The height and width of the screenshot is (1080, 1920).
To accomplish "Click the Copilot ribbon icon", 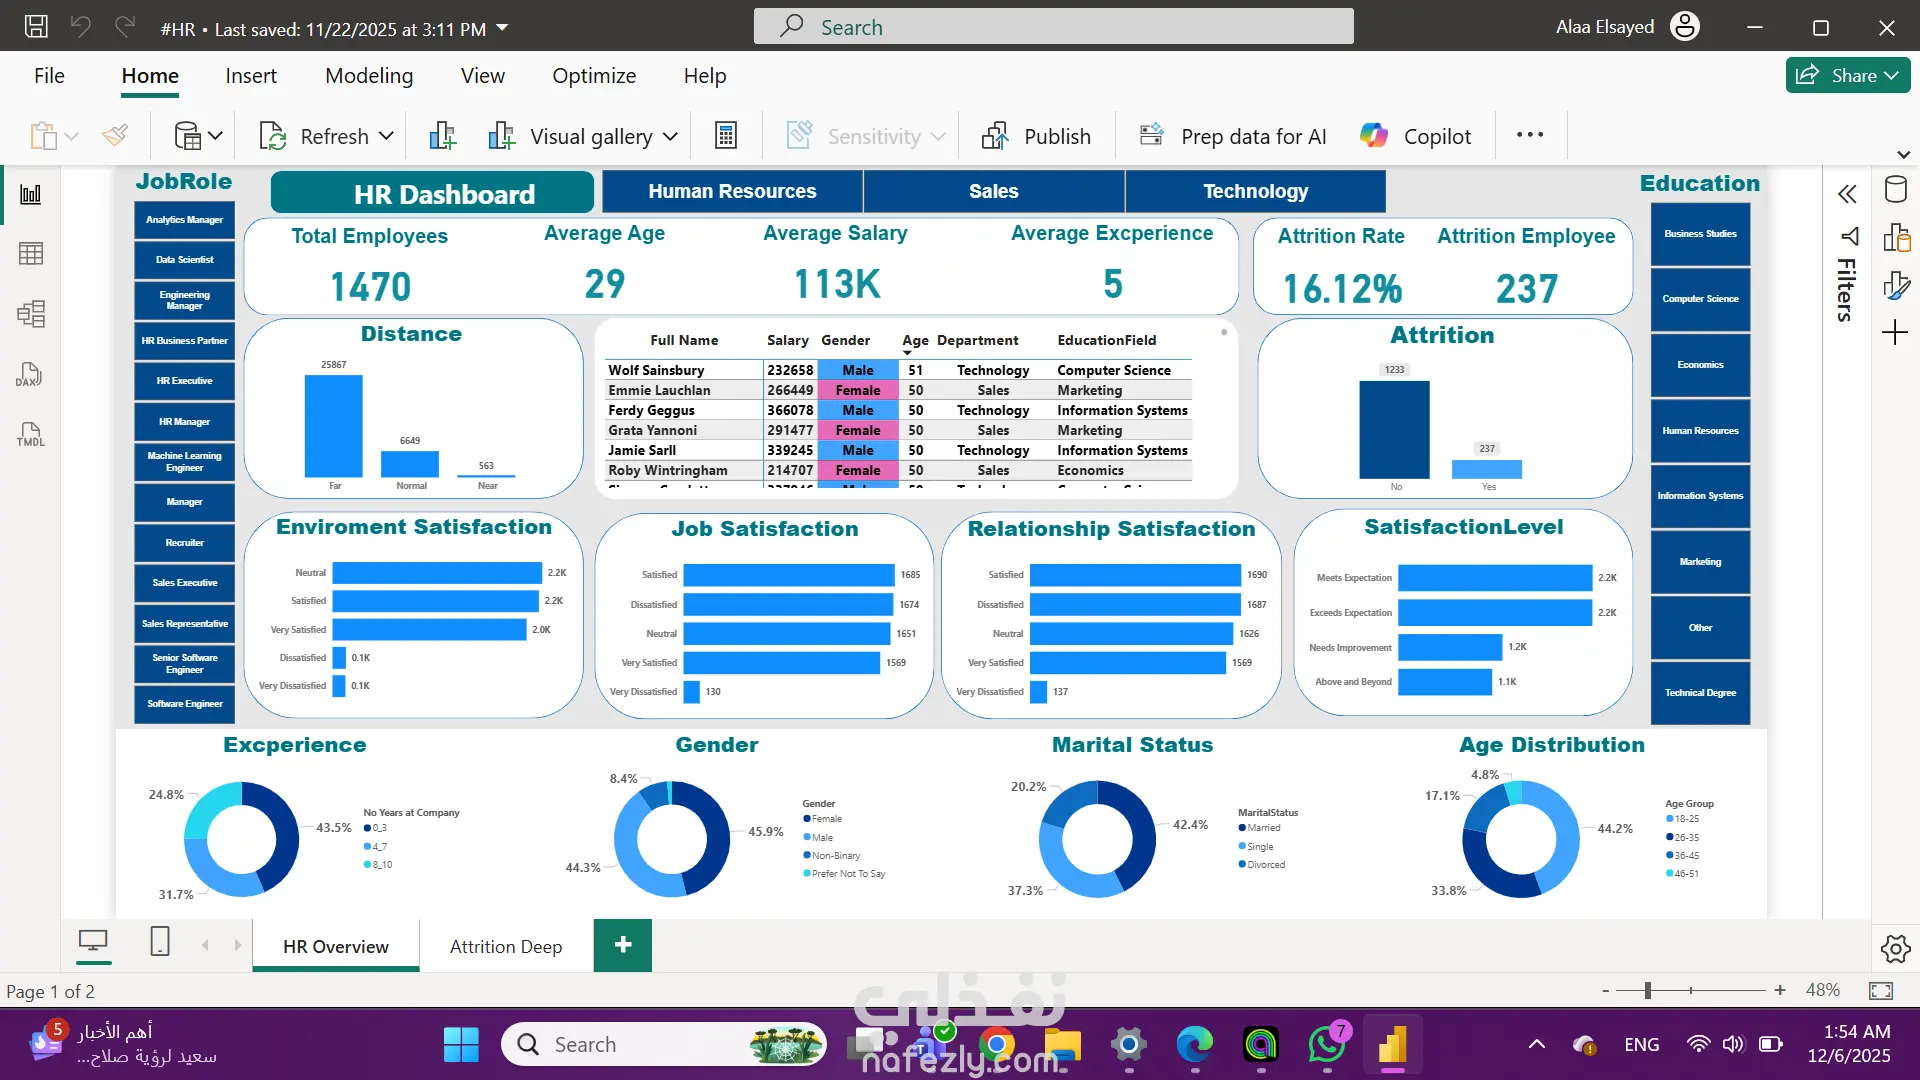I will (x=1373, y=136).
